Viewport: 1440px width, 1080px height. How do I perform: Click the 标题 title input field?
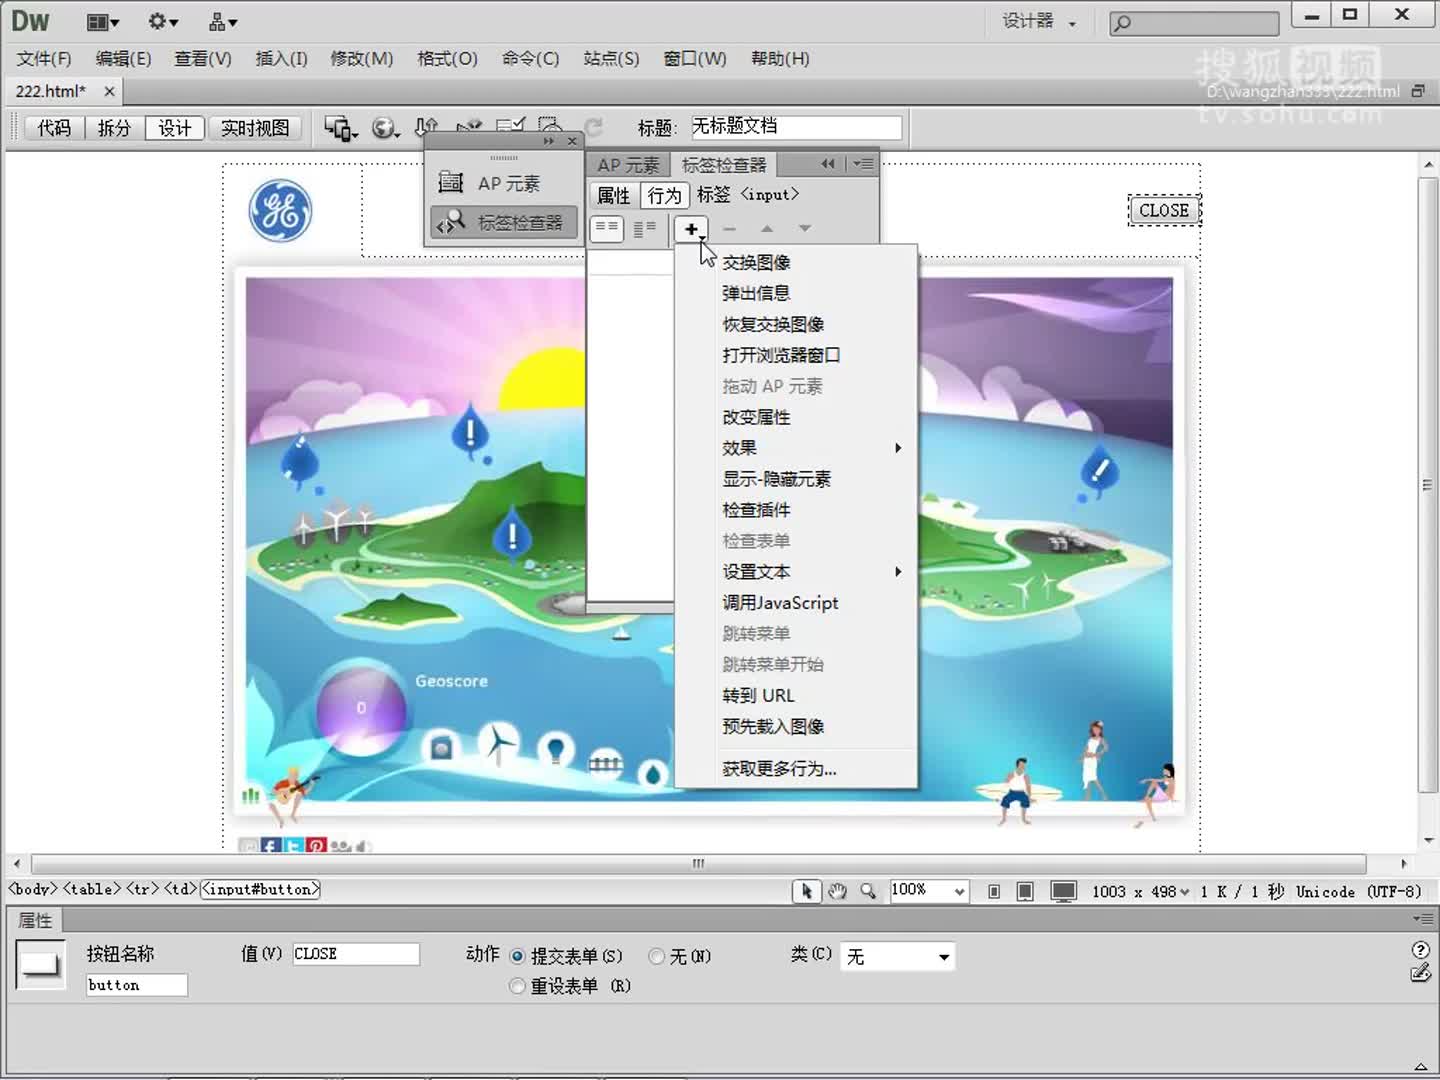(x=796, y=127)
